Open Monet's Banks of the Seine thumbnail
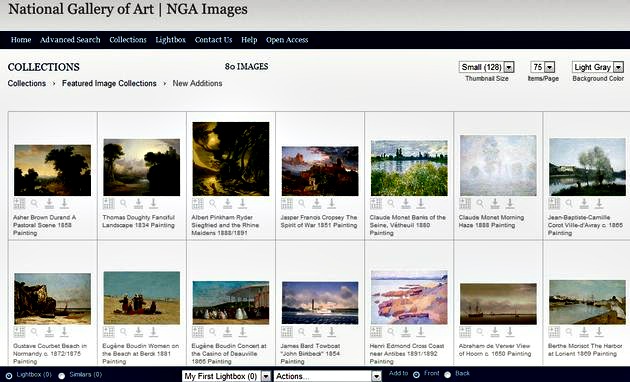The width and height of the screenshot is (630, 382). click(x=409, y=168)
